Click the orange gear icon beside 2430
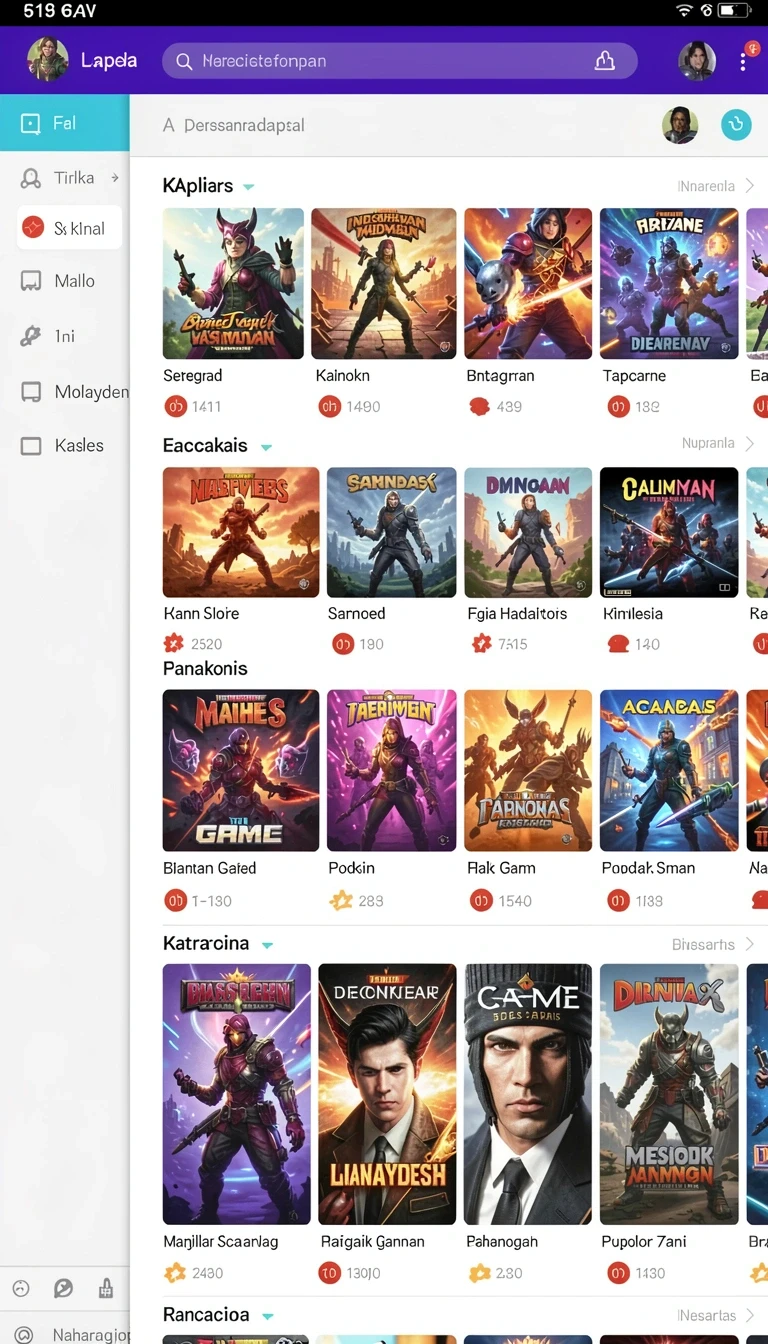The image size is (768, 1344). click(175, 1273)
